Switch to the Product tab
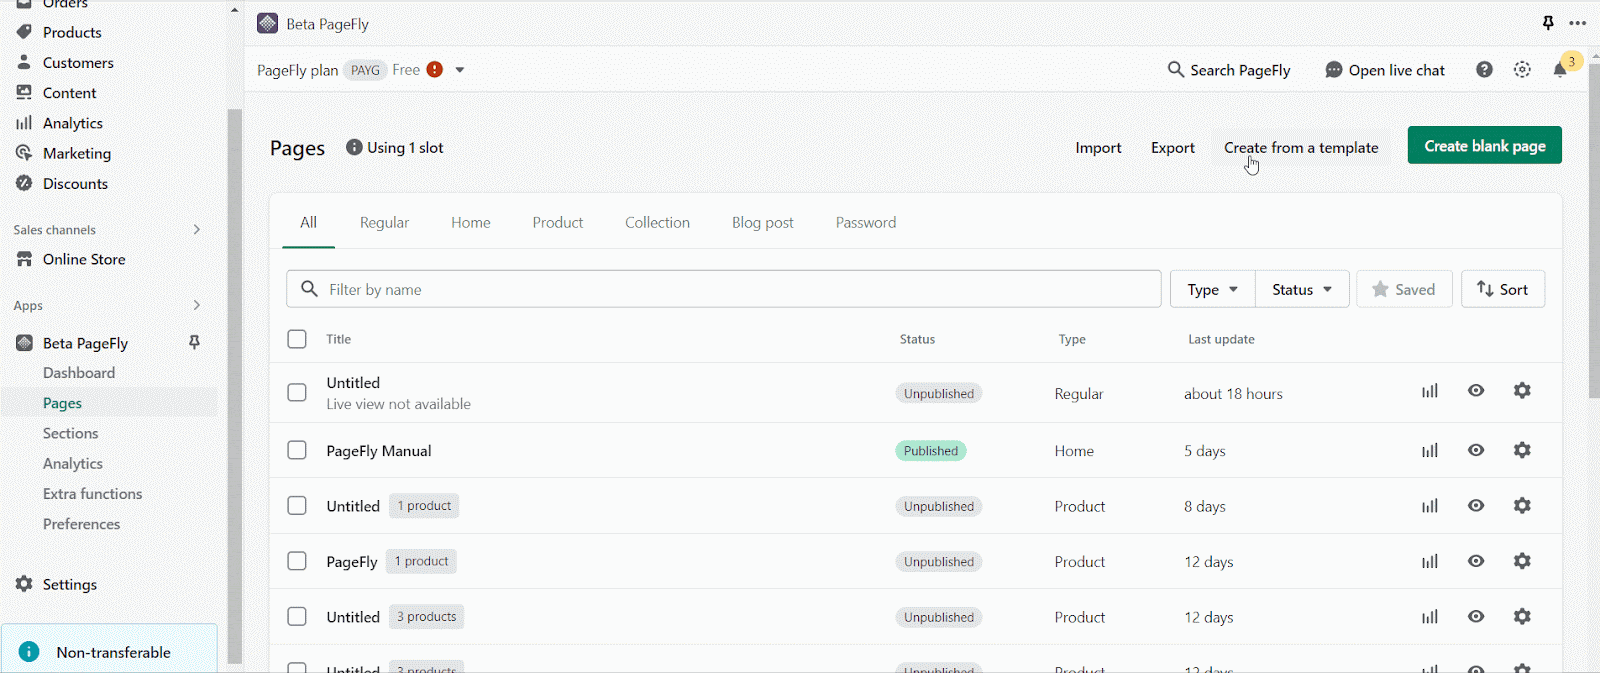Image resolution: width=1600 pixels, height=673 pixels. [558, 222]
